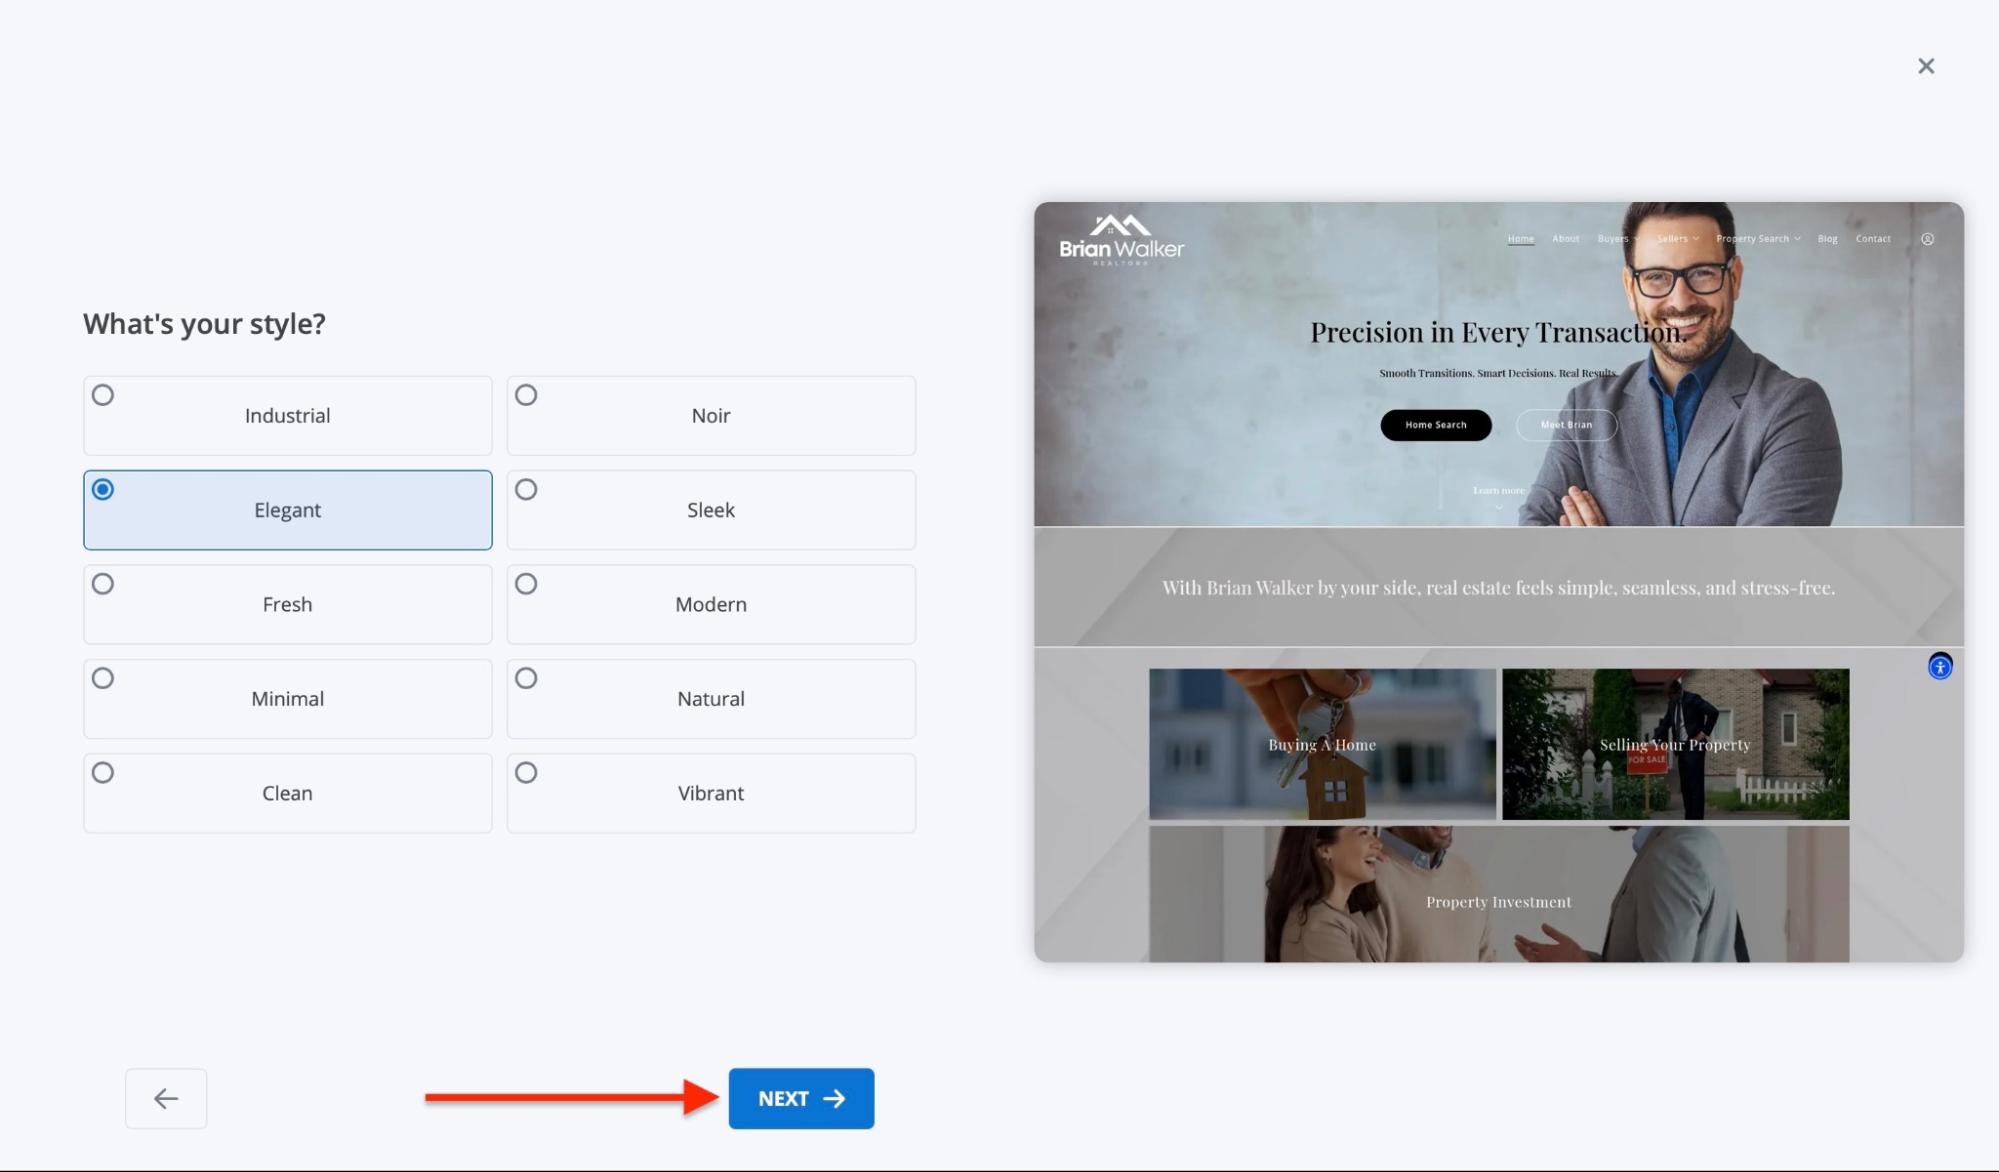This screenshot has width=1999, height=1172.
Task: Click the Selling Your Property image tile
Action: click(1675, 744)
